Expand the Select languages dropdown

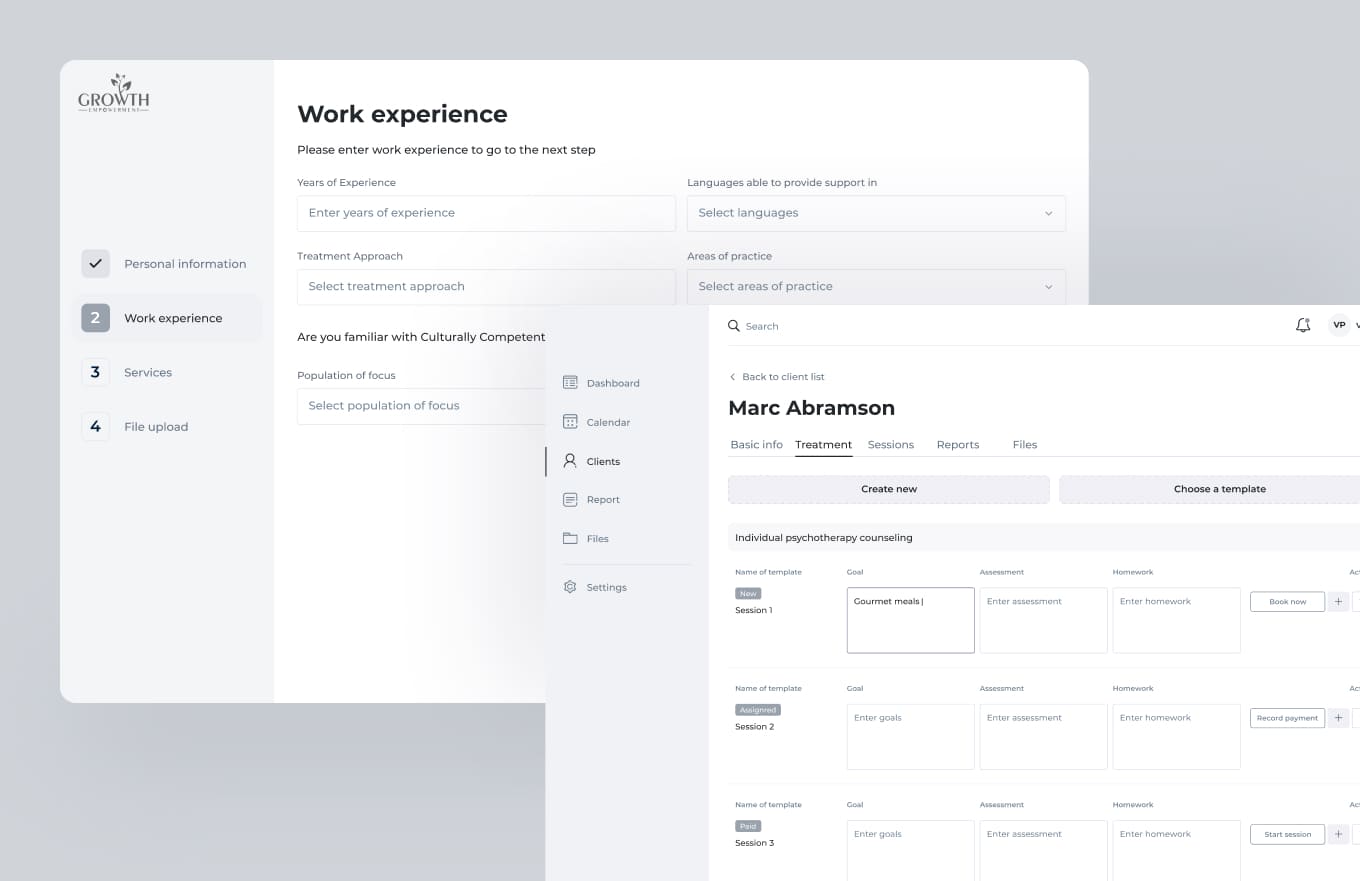click(x=875, y=213)
